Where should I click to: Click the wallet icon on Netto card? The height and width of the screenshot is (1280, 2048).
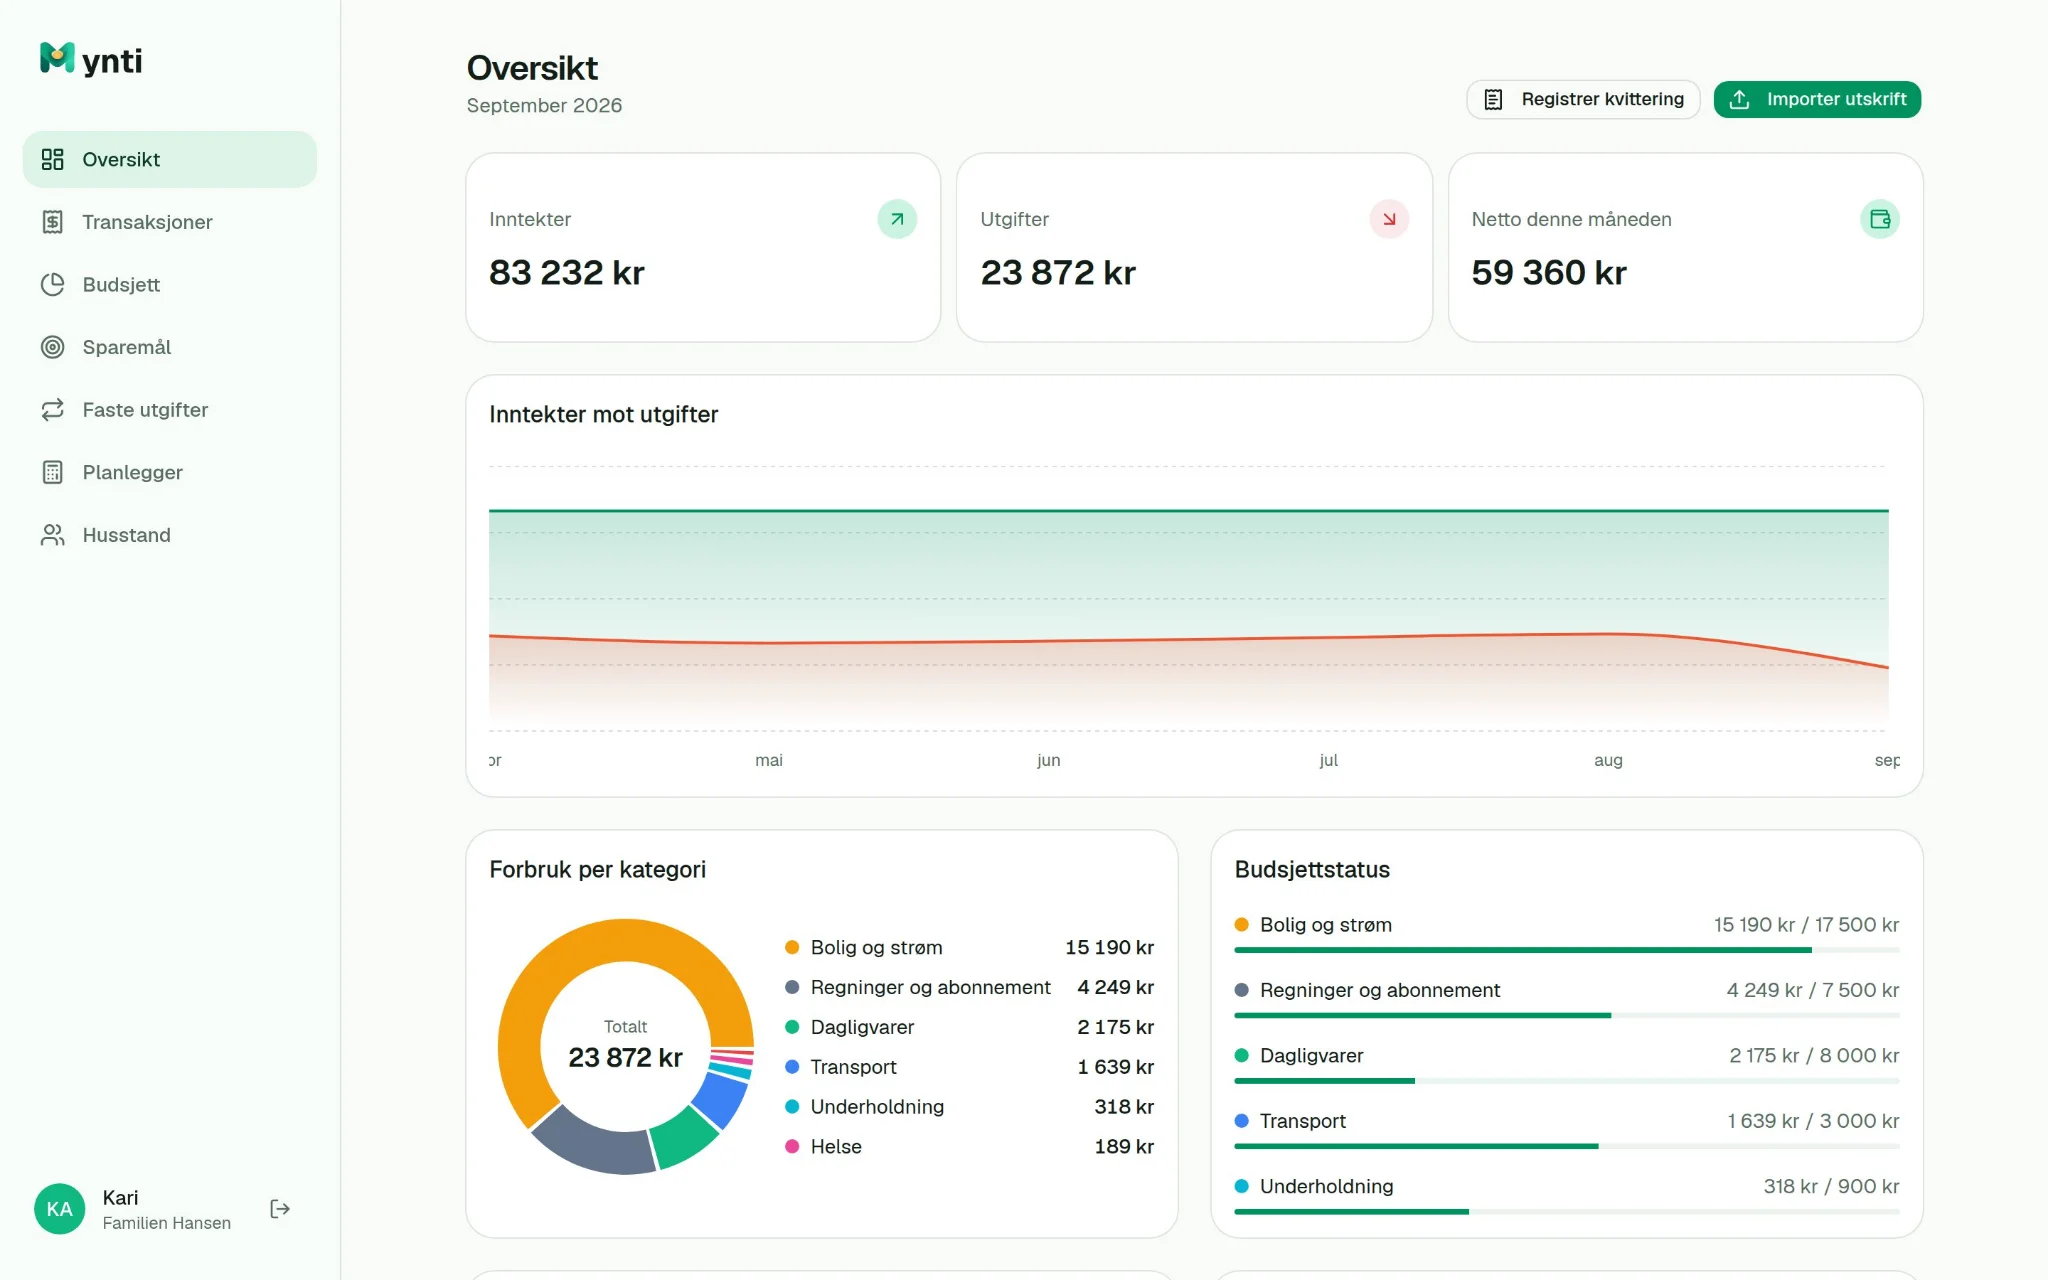1880,219
